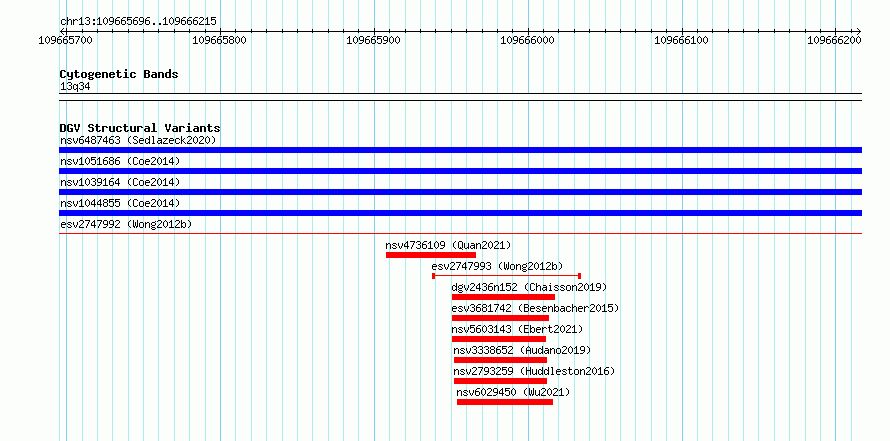This screenshot has width=890, height=441.
Task: Click the red bar under nsv6029450
Action: [505, 402]
